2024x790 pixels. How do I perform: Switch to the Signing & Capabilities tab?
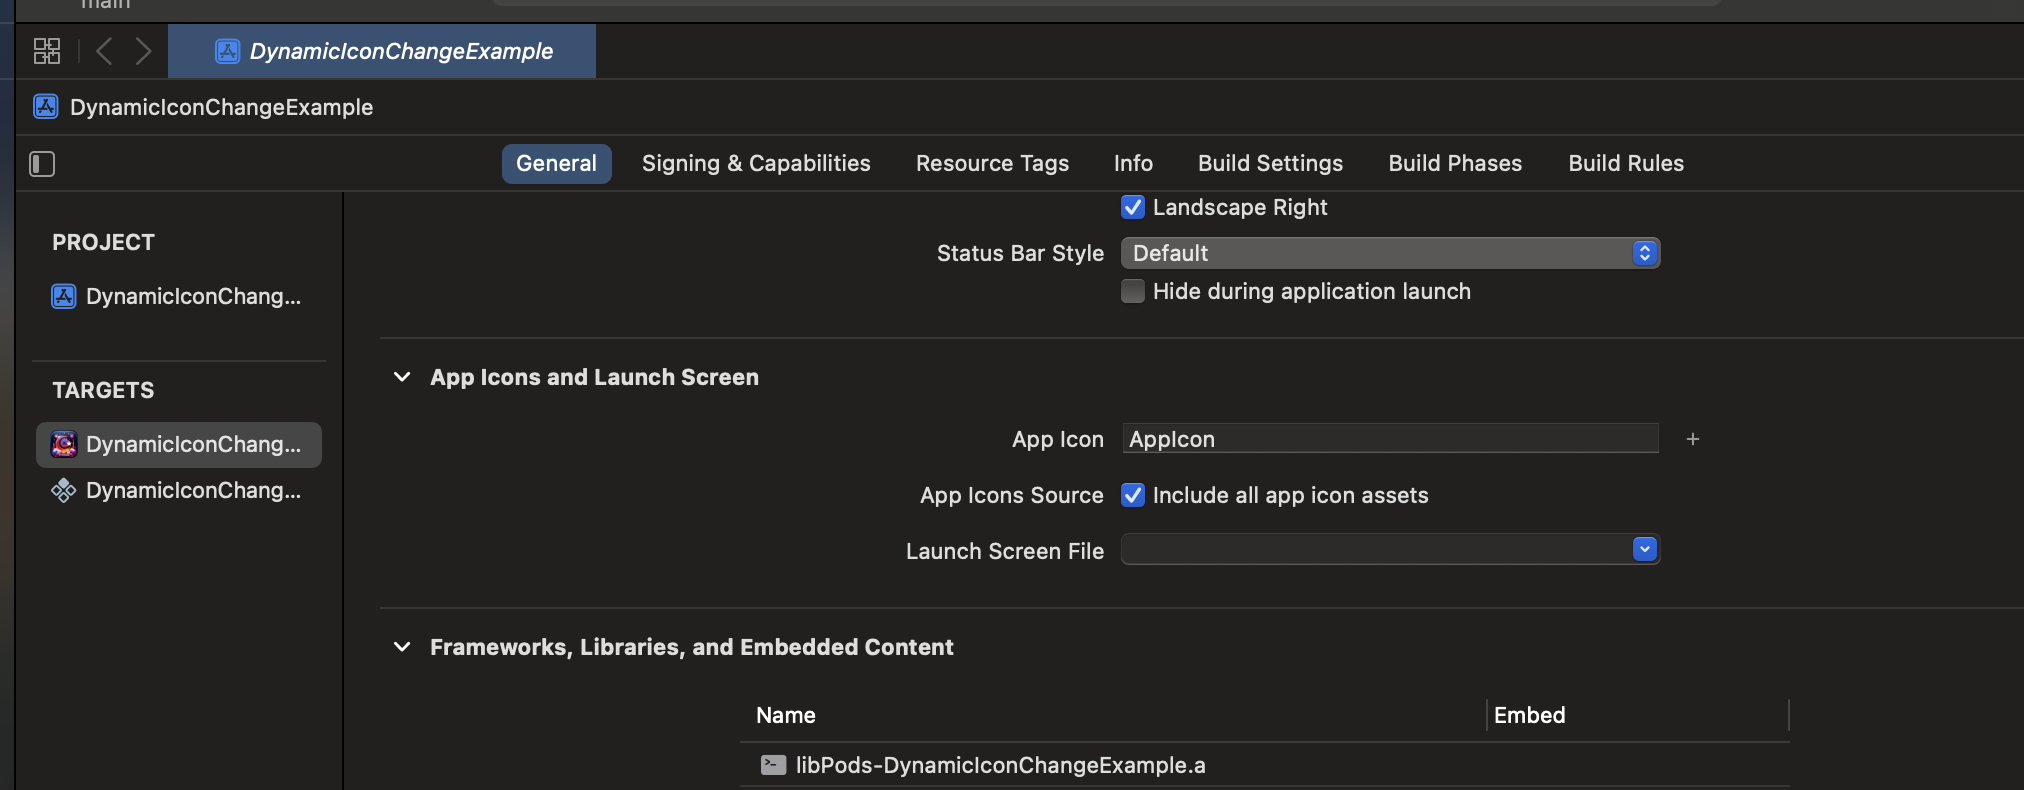coord(756,164)
